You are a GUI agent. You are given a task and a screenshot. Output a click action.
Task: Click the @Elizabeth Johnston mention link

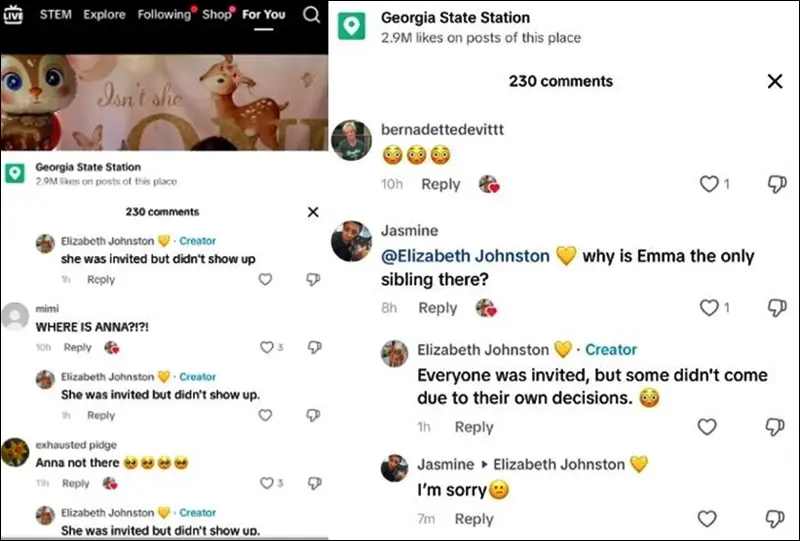[x=465, y=256]
